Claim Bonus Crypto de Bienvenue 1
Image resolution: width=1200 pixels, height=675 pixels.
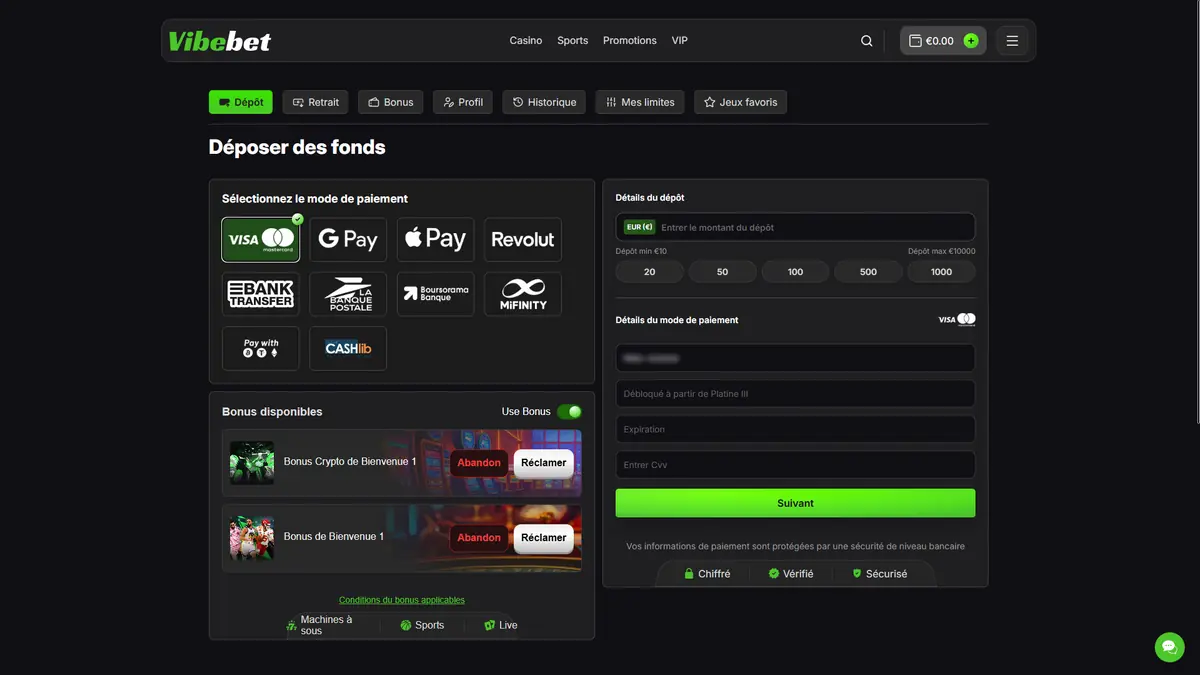(x=544, y=463)
